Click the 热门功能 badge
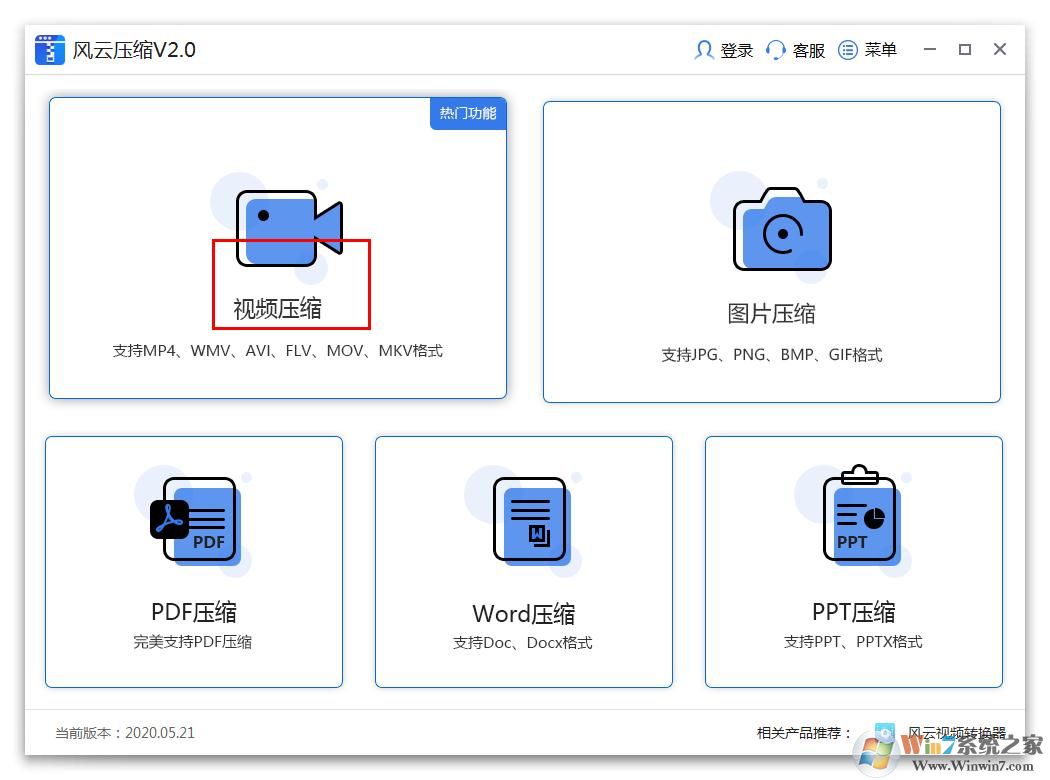 point(467,114)
